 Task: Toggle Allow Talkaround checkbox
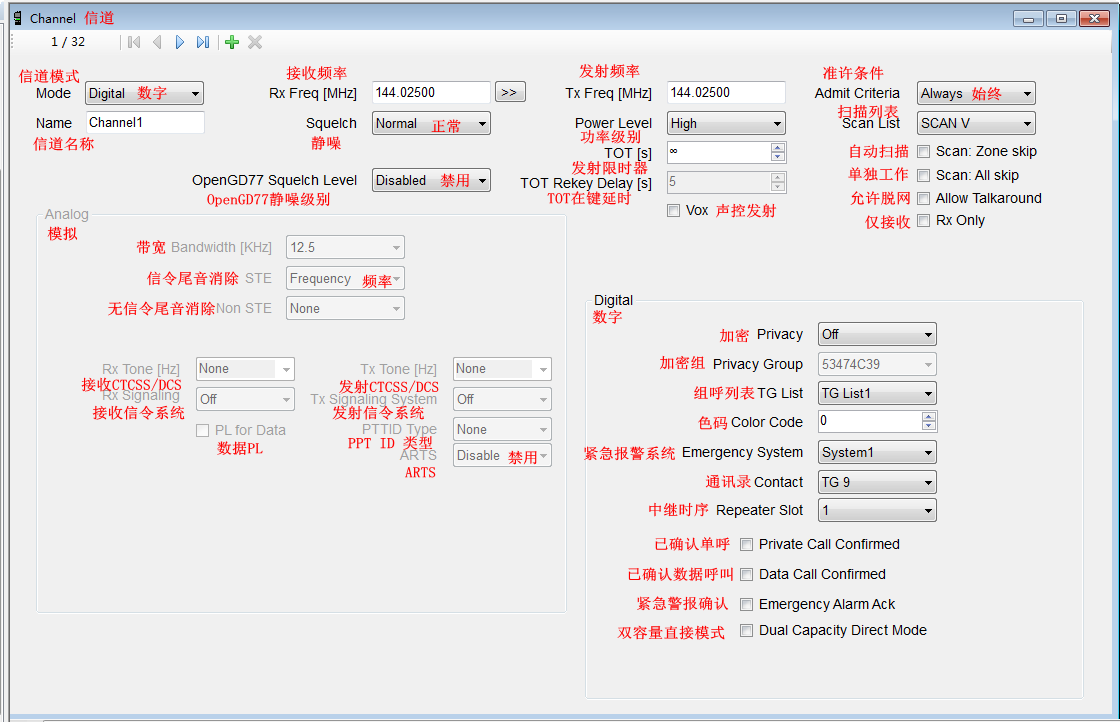coord(924,198)
